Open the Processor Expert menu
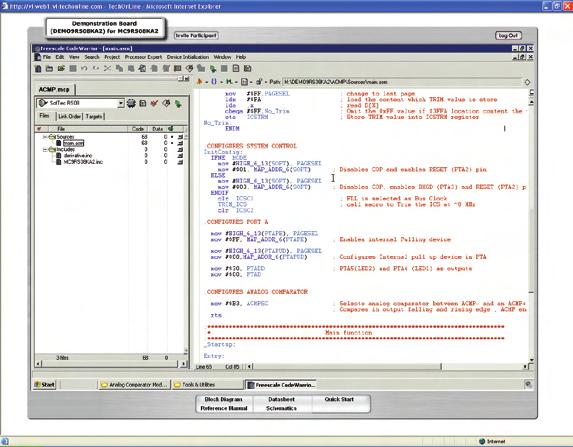Screen dimensions: 573x447 (143, 57)
